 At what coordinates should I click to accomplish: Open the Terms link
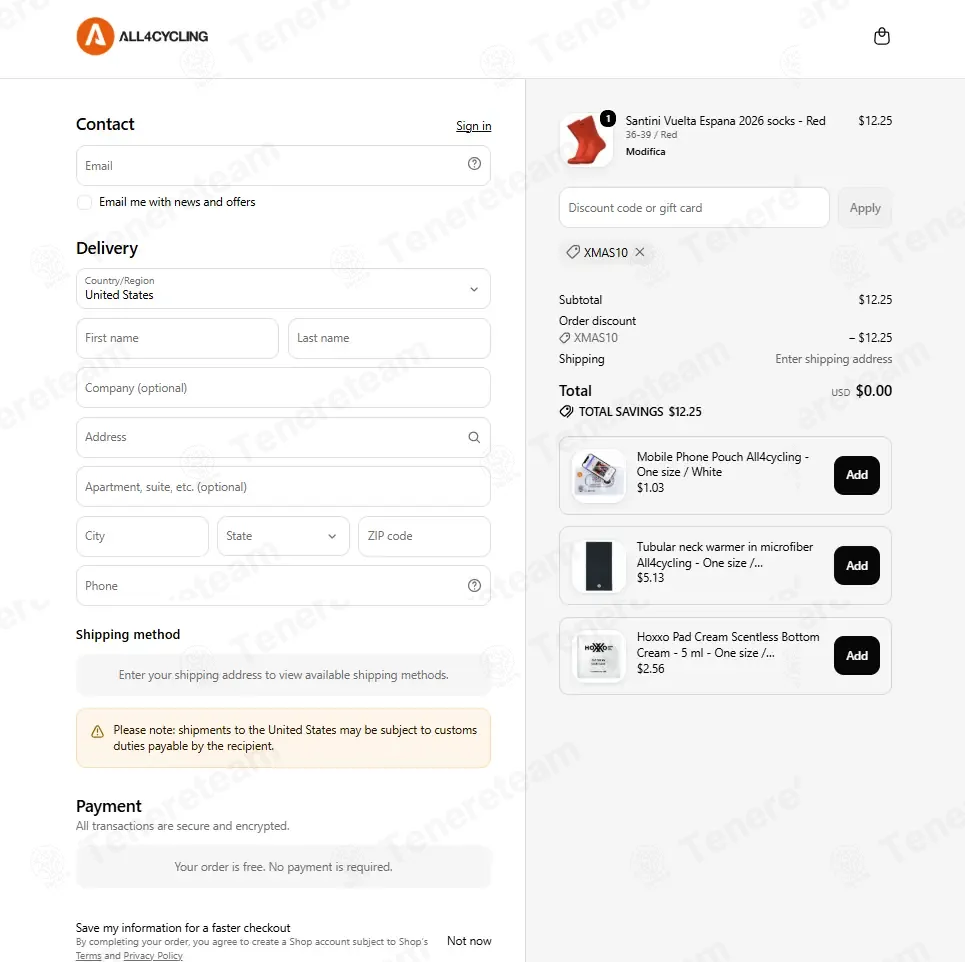click(x=89, y=956)
